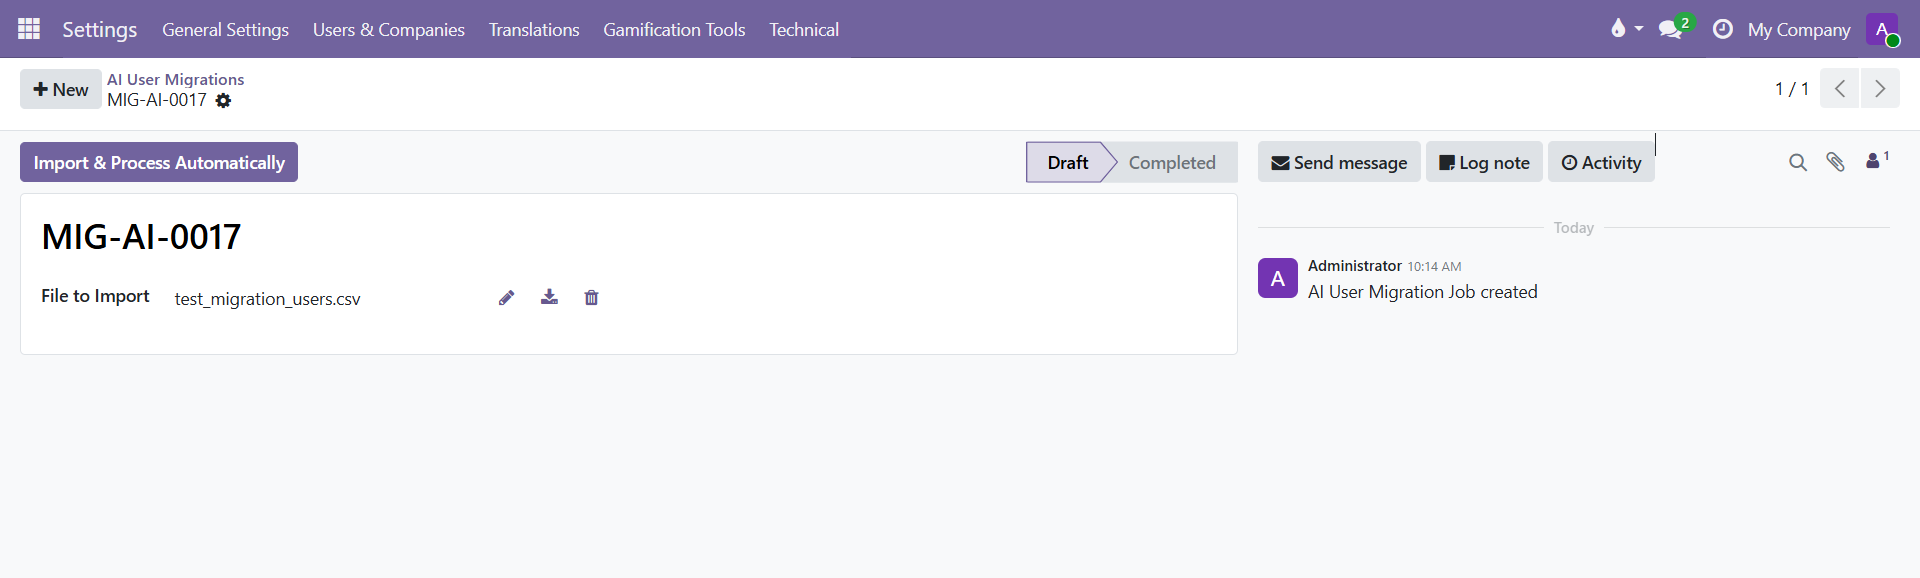Click Import & Process Automatically button
The width and height of the screenshot is (1920, 578).
click(x=159, y=162)
